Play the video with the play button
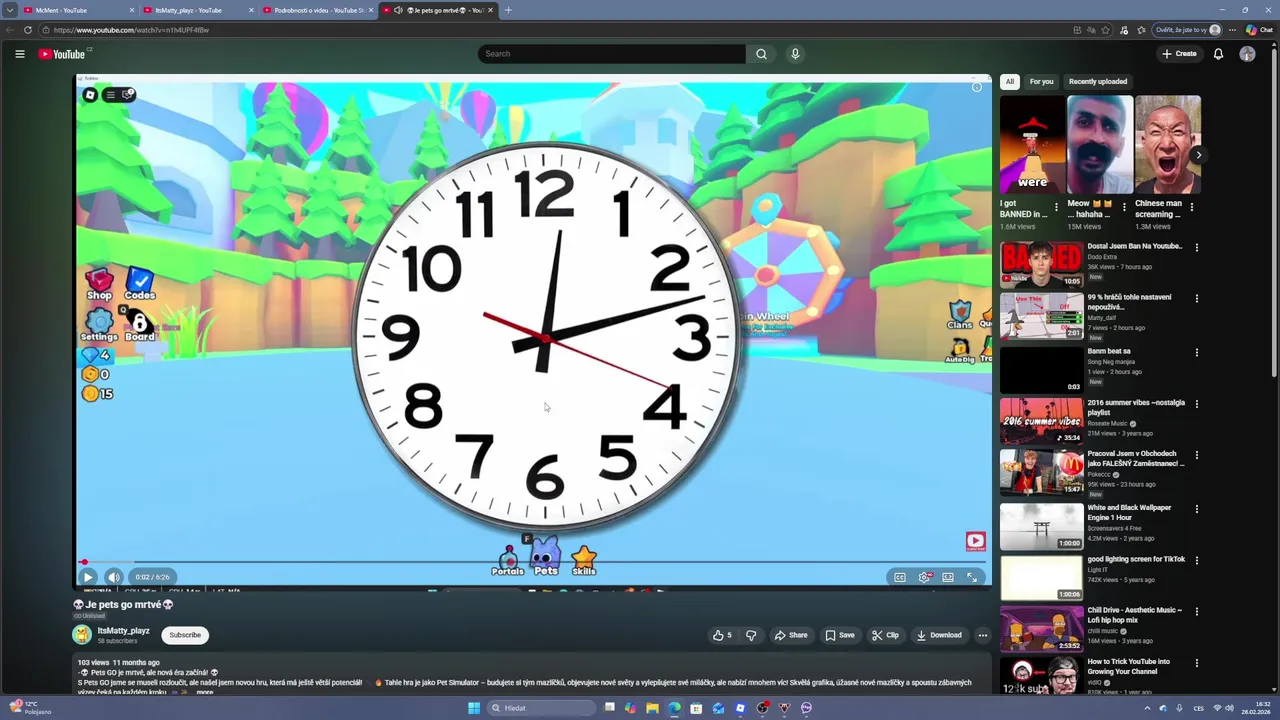The image size is (1280, 720). click(87, 577)
